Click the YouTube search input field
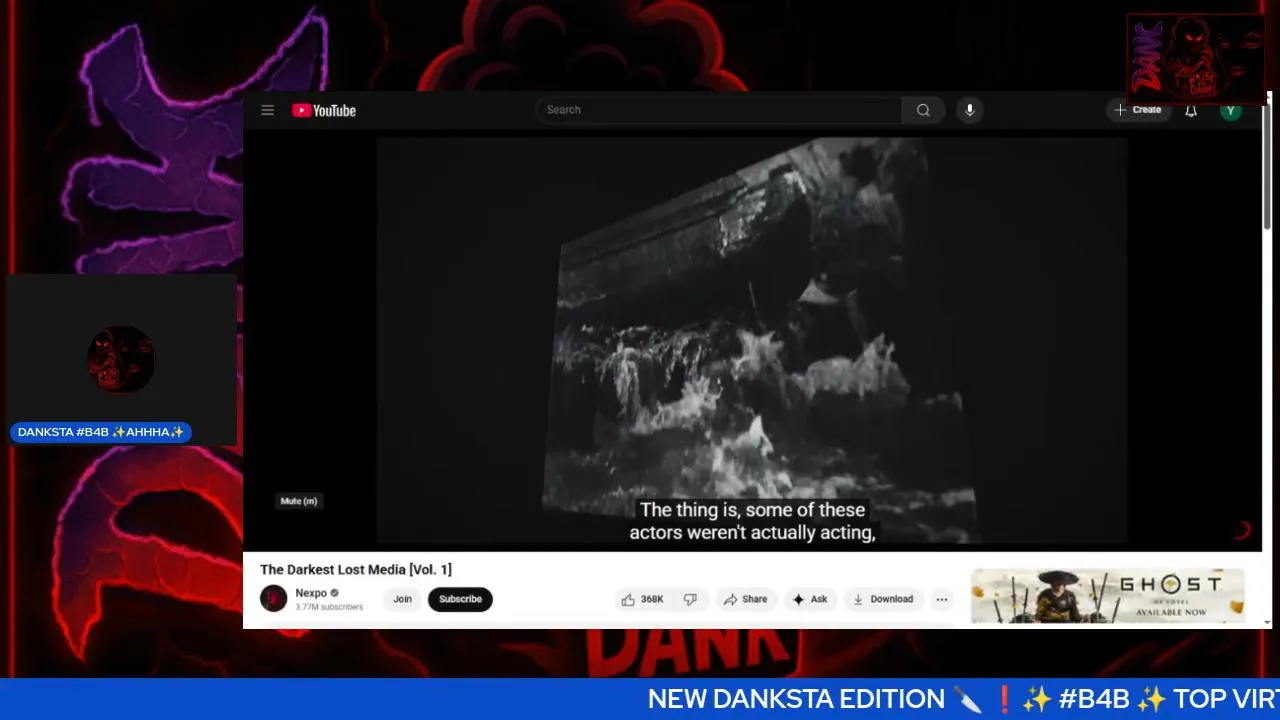 point(719,110)
